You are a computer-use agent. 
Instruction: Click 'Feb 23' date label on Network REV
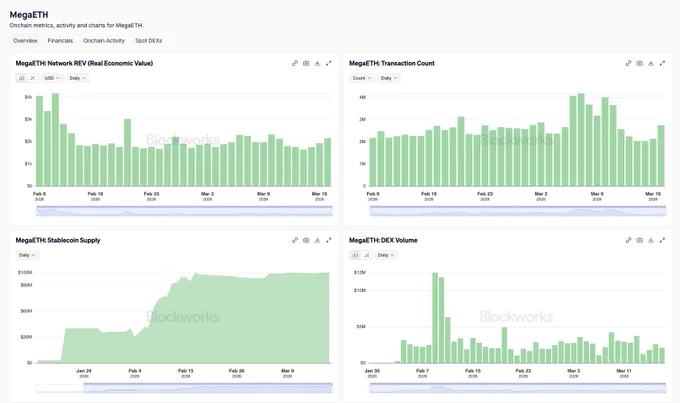pyautogui.click(x=151, y=196)
